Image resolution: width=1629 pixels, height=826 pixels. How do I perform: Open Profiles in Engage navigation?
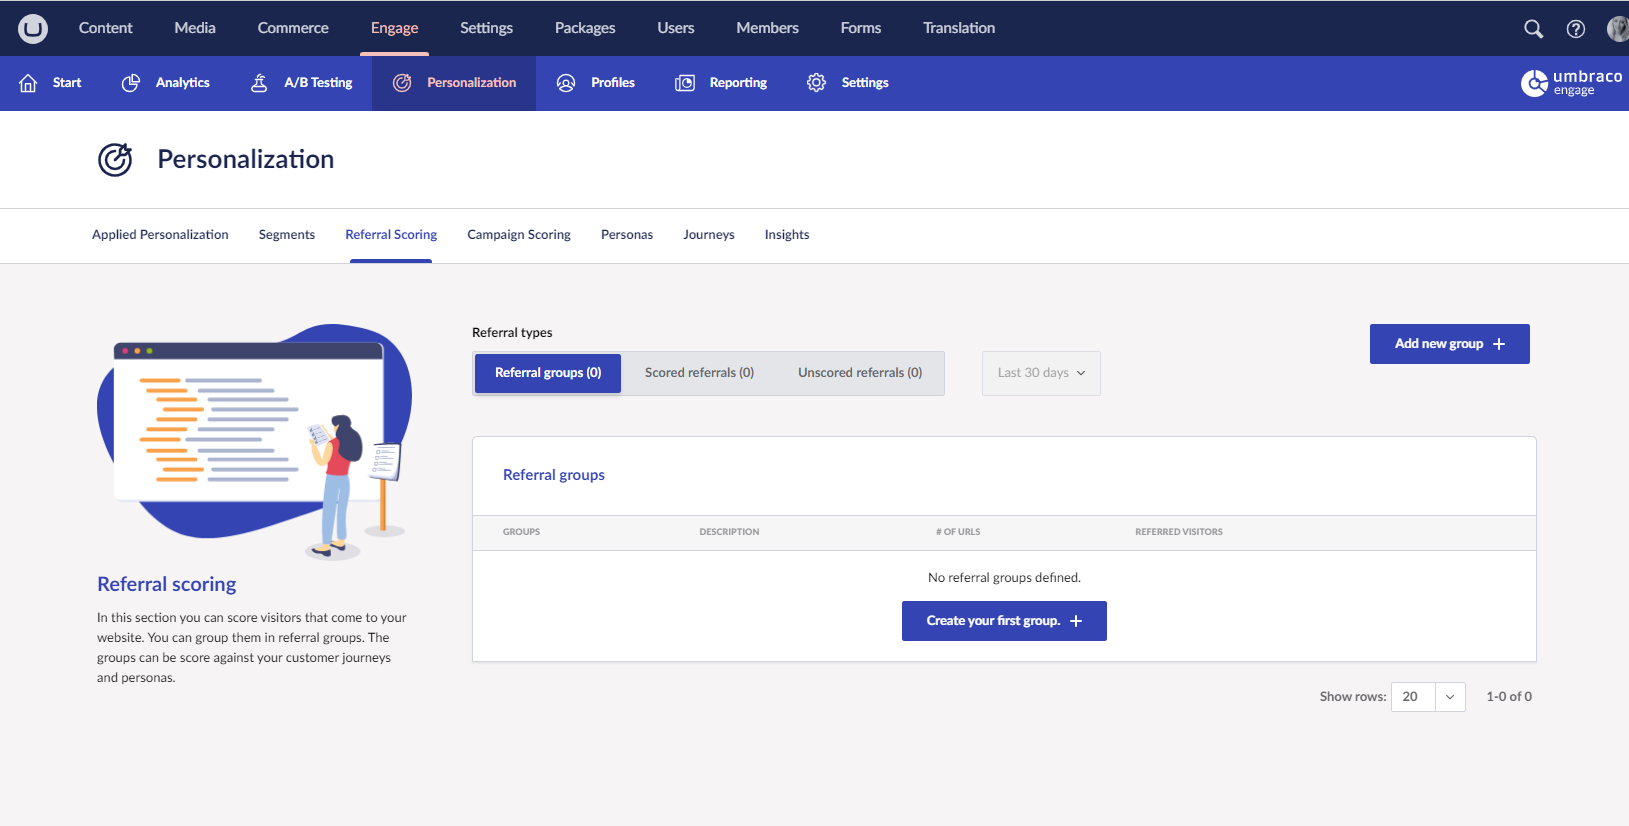596,83
